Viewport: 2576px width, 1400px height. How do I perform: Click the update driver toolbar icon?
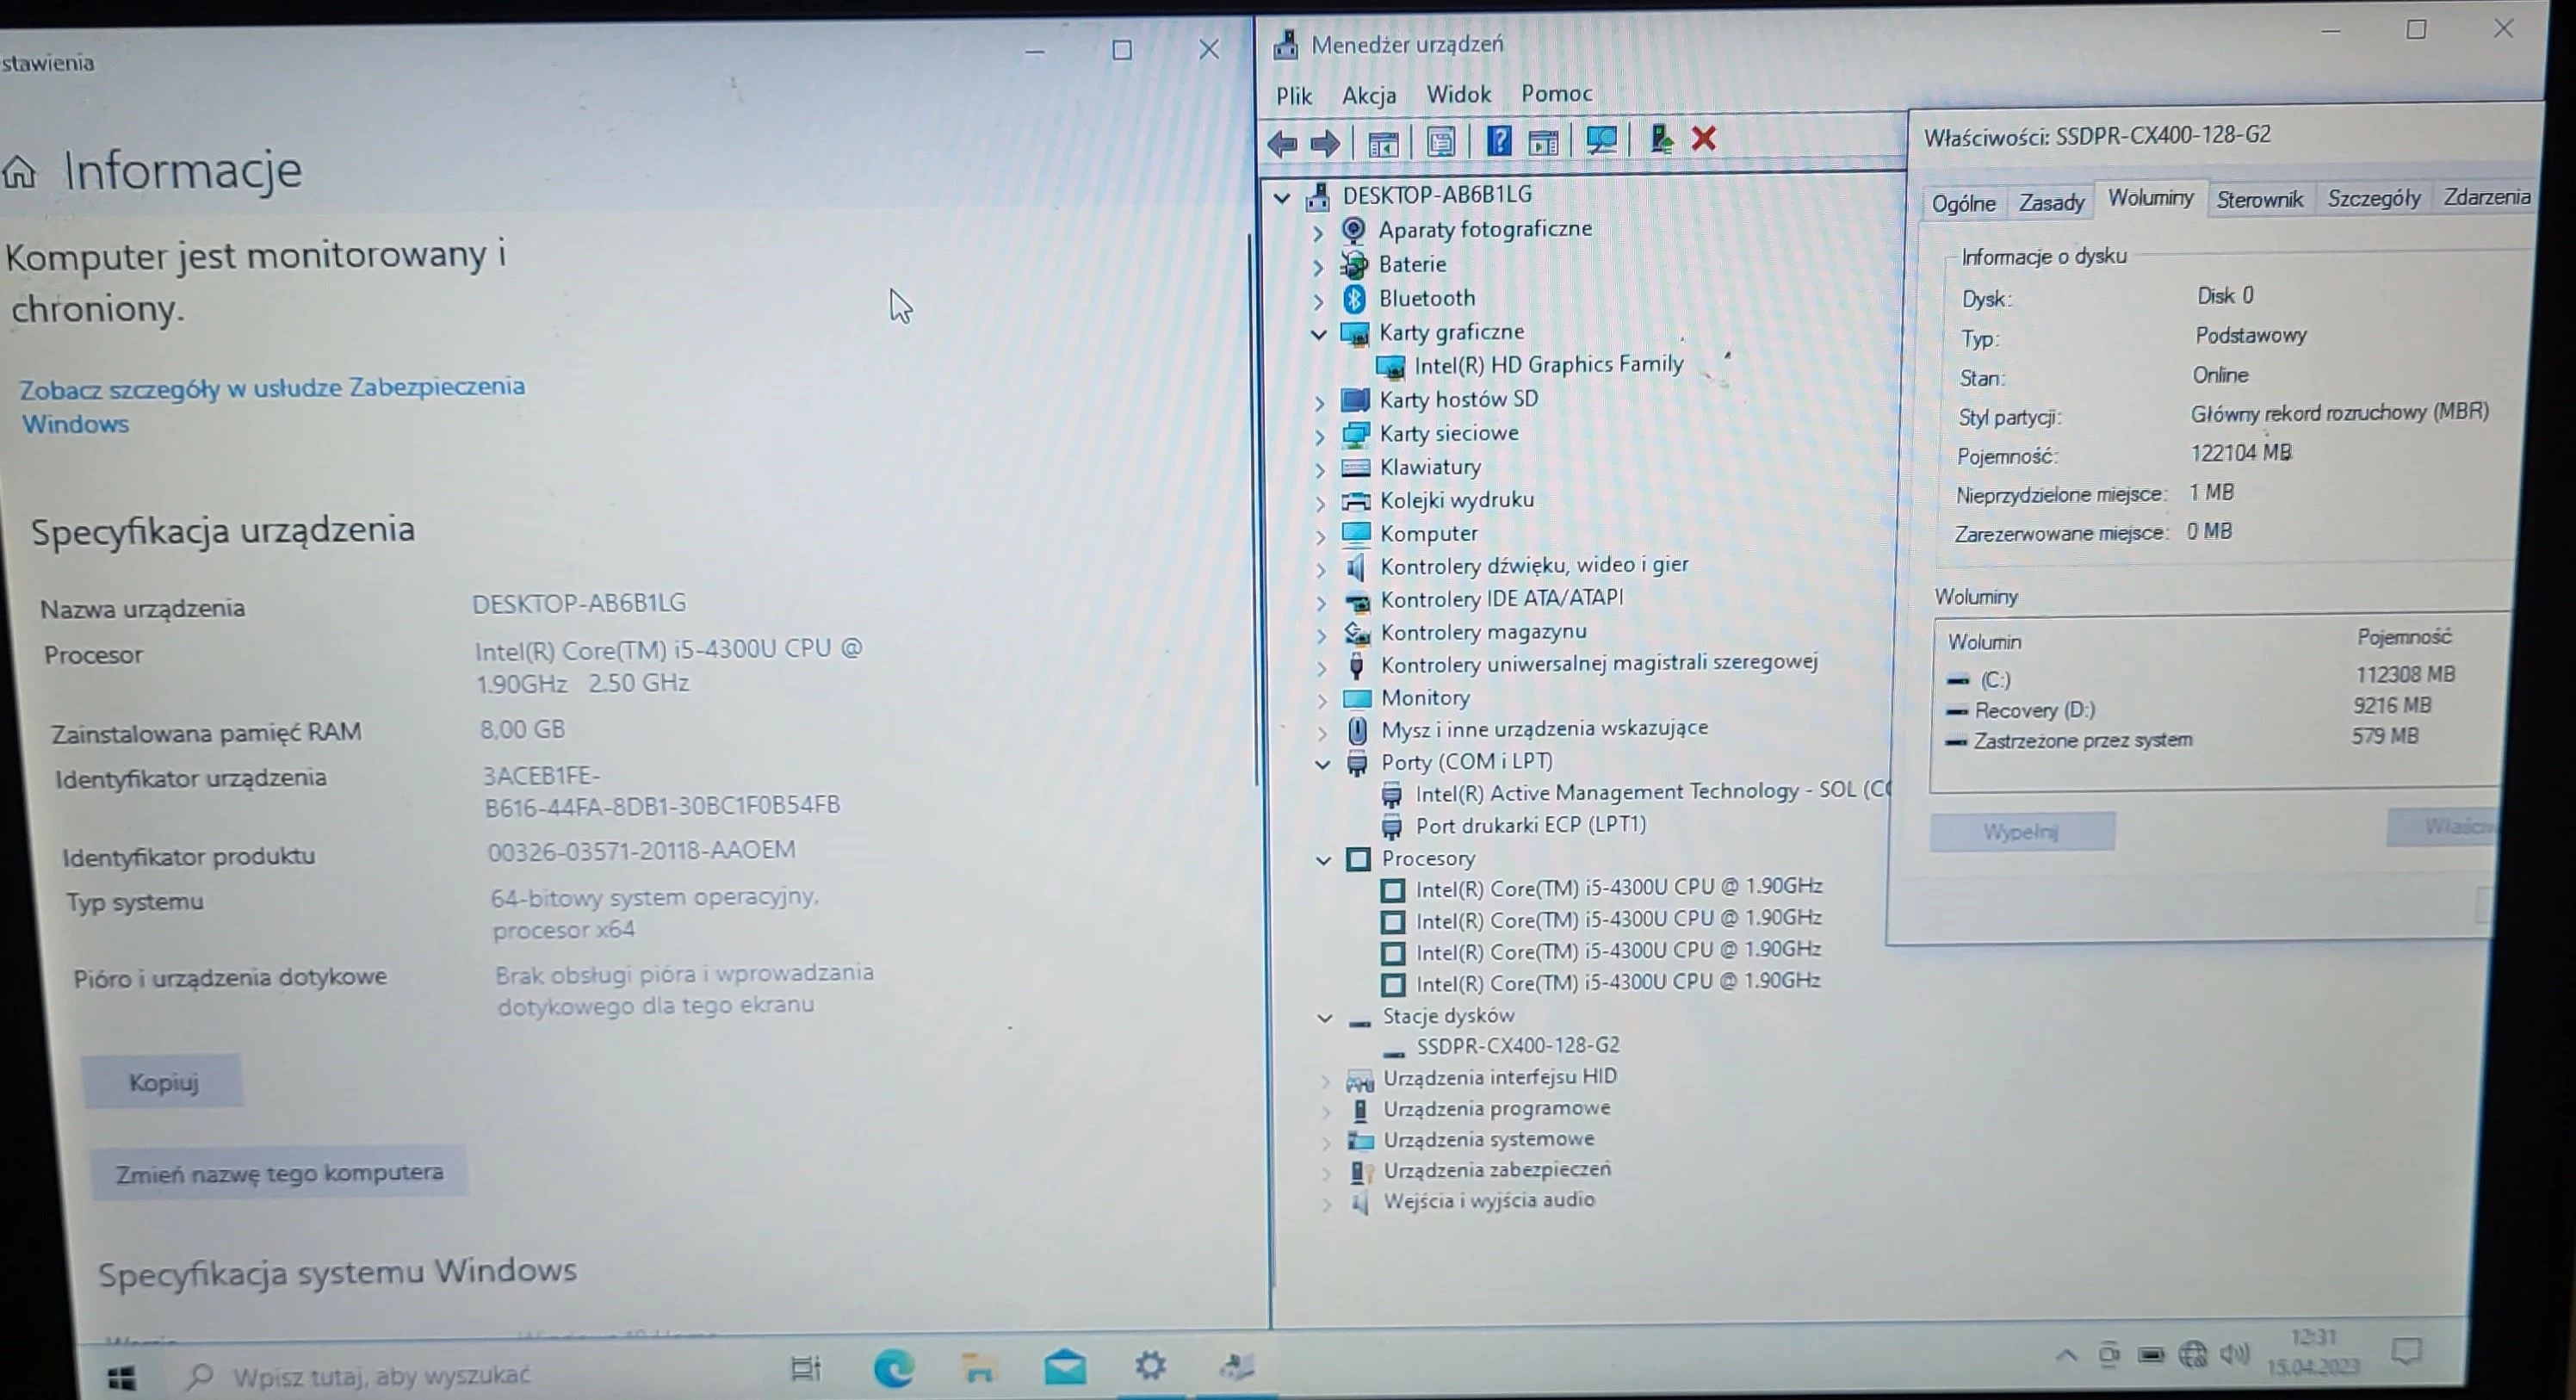coord(1661,140)
